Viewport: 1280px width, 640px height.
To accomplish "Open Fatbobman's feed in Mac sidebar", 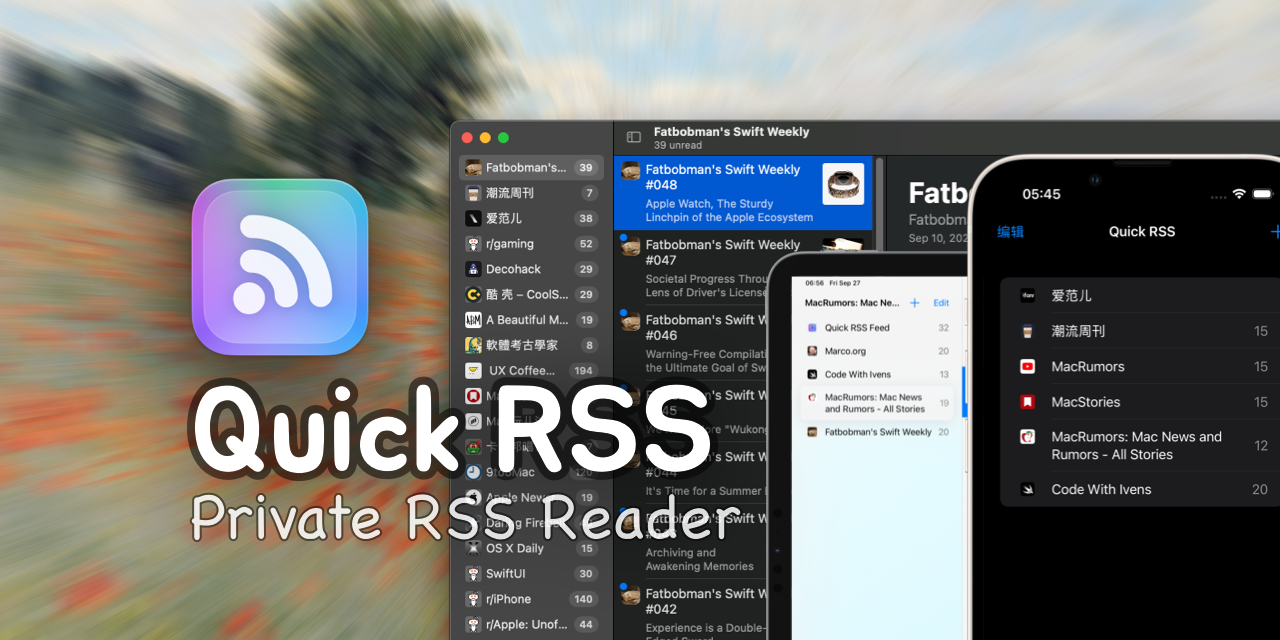I will [x=531, y=168].
